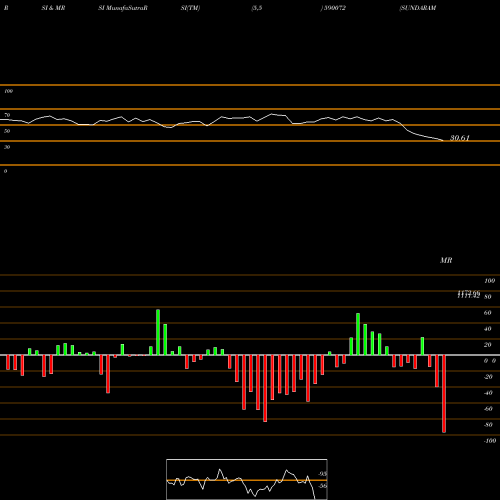
Task: Click the 100 level label on the RSI axis
Action: click(x=9, y=91)
